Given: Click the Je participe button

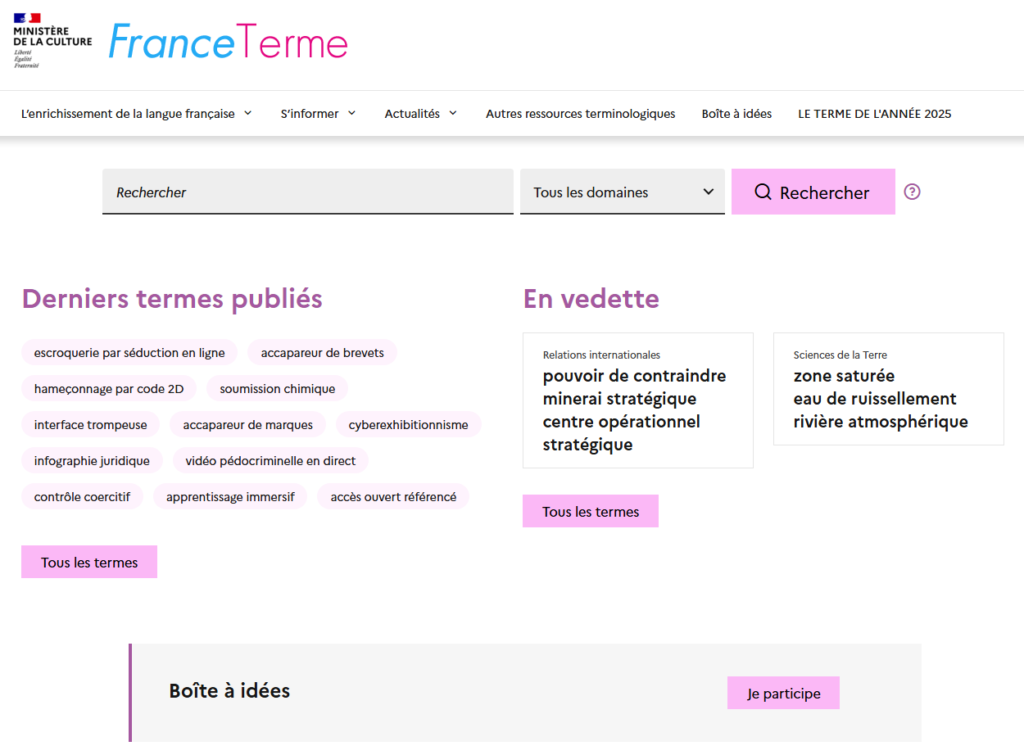Looking at the screenshot, I should pyautogui.click(x=783, y=692).
